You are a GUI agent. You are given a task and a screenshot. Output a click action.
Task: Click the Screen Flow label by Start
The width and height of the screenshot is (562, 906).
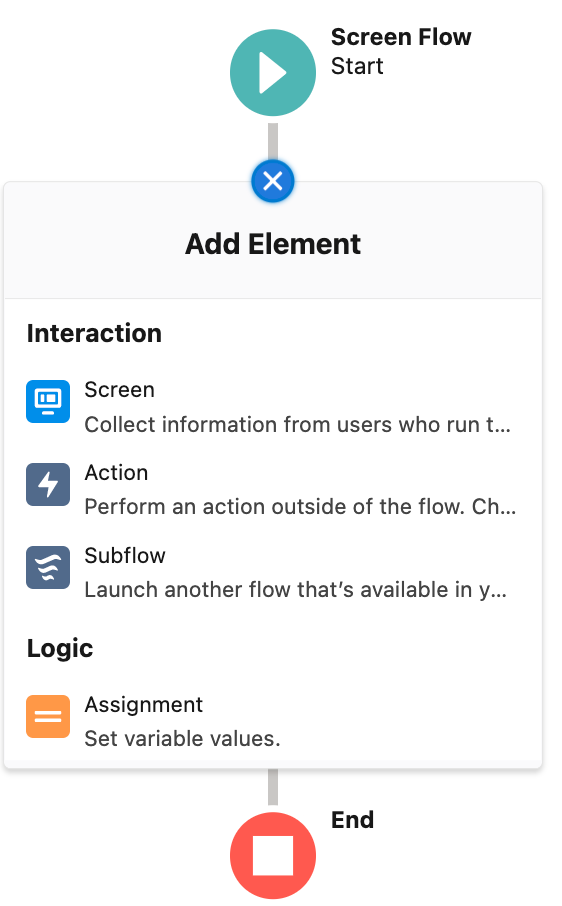(x=401, y=37)
